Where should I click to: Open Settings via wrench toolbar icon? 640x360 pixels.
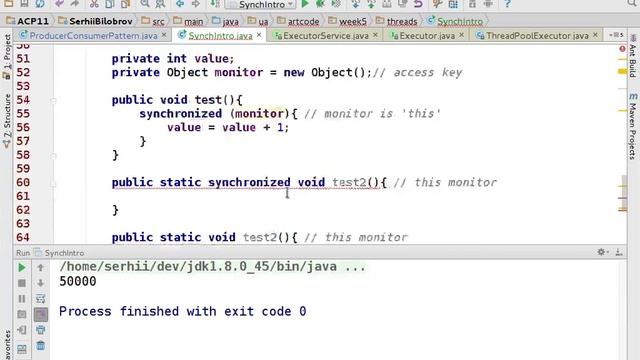[437, 4]
